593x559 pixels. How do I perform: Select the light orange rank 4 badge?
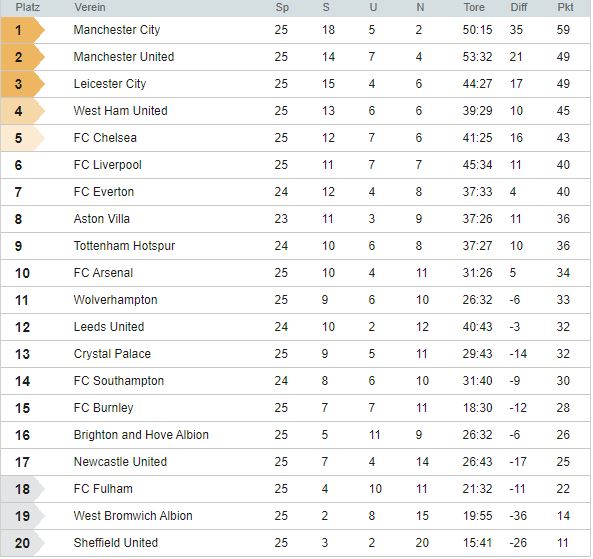pyautogui.click(x=23, y=111)
